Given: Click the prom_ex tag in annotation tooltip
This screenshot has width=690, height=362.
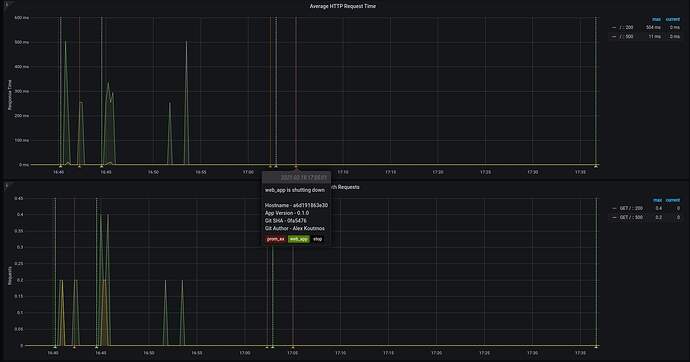Looking at the screenshot, I should click(275, 239).
